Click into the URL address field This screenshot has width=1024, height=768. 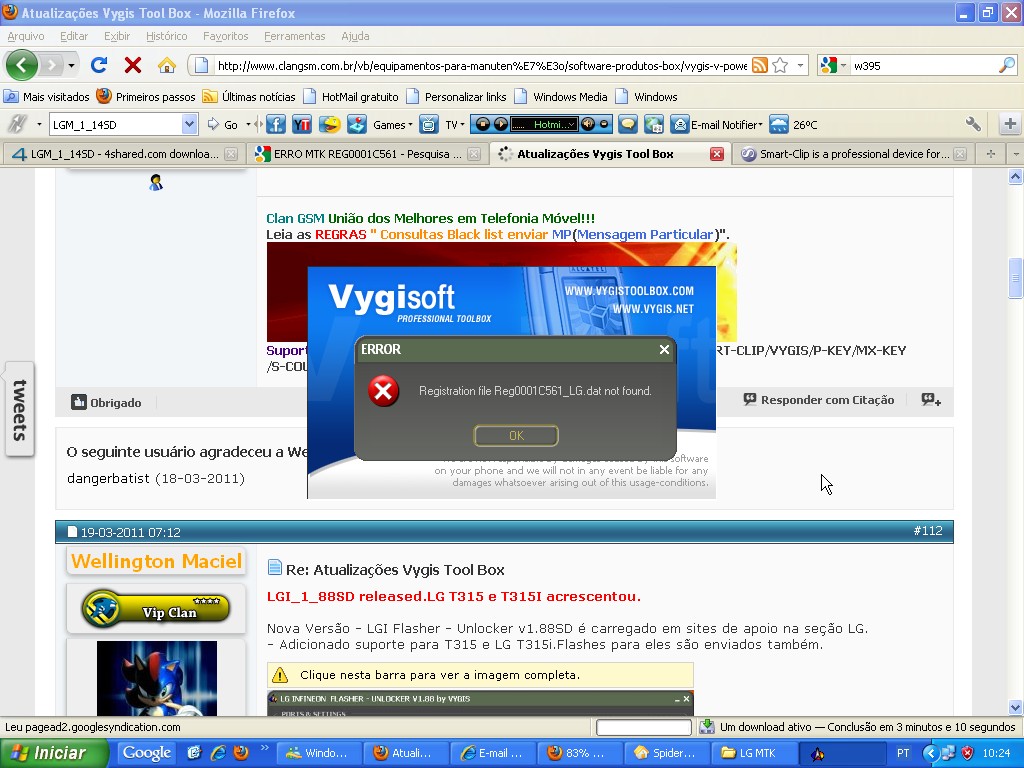[482, 65]
